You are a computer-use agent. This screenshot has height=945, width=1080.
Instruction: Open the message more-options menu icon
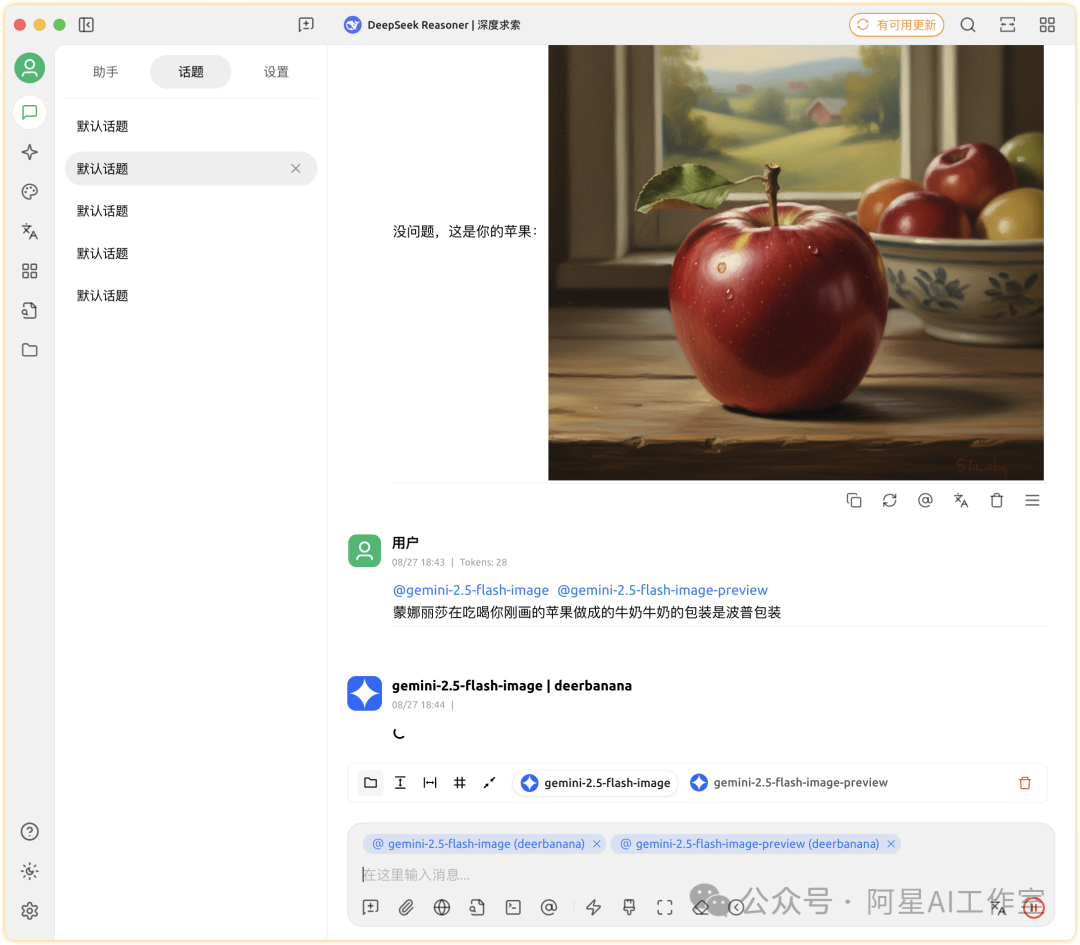(1032, 501)
